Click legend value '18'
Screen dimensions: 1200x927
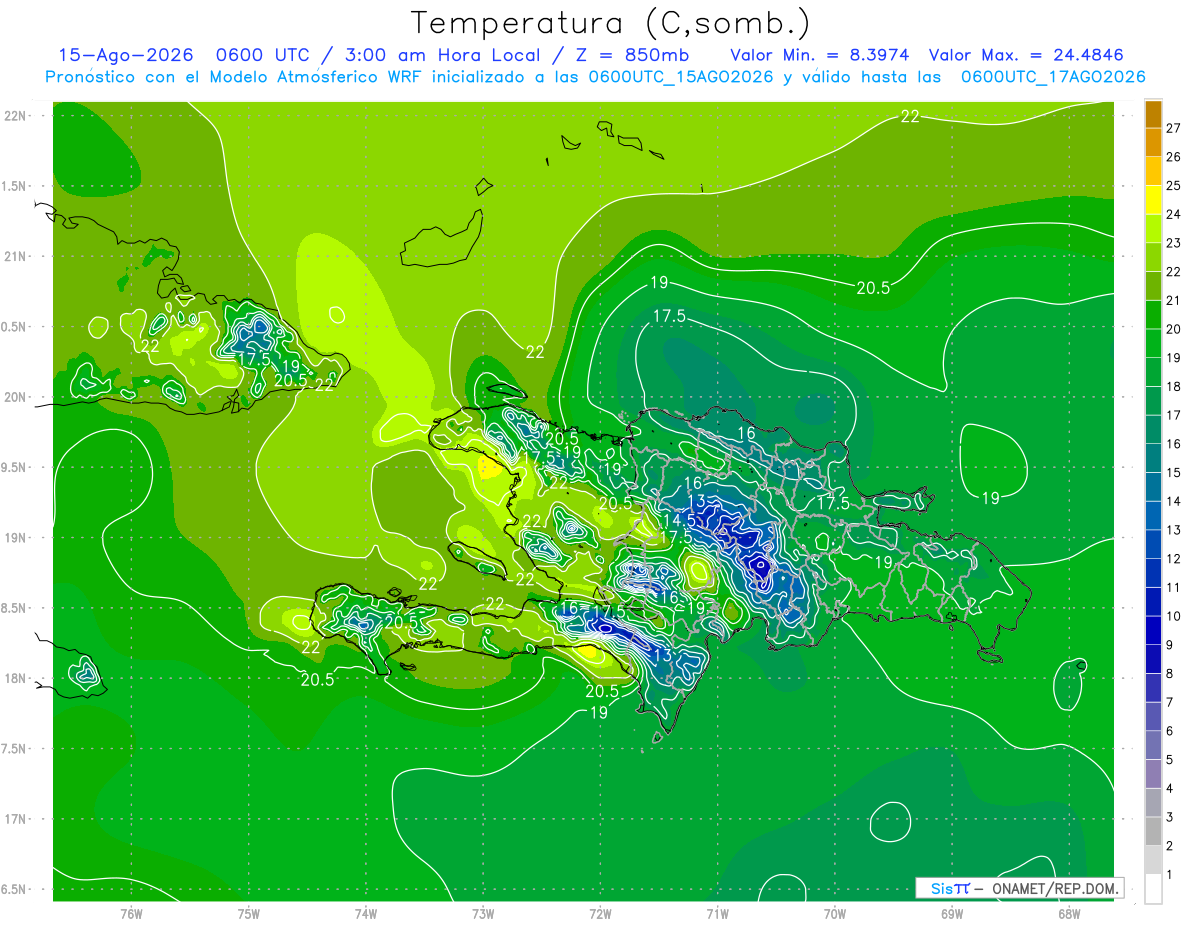1174,386
